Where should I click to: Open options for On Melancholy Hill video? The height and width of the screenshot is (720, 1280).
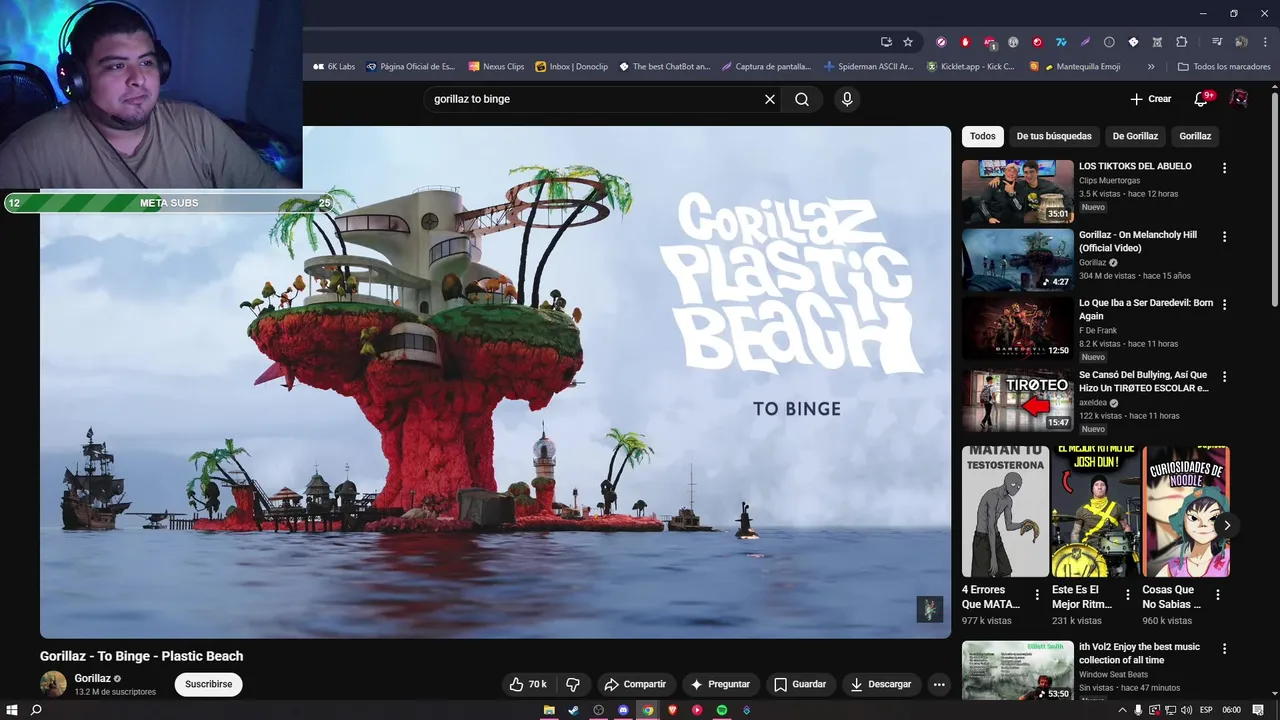1224,237
